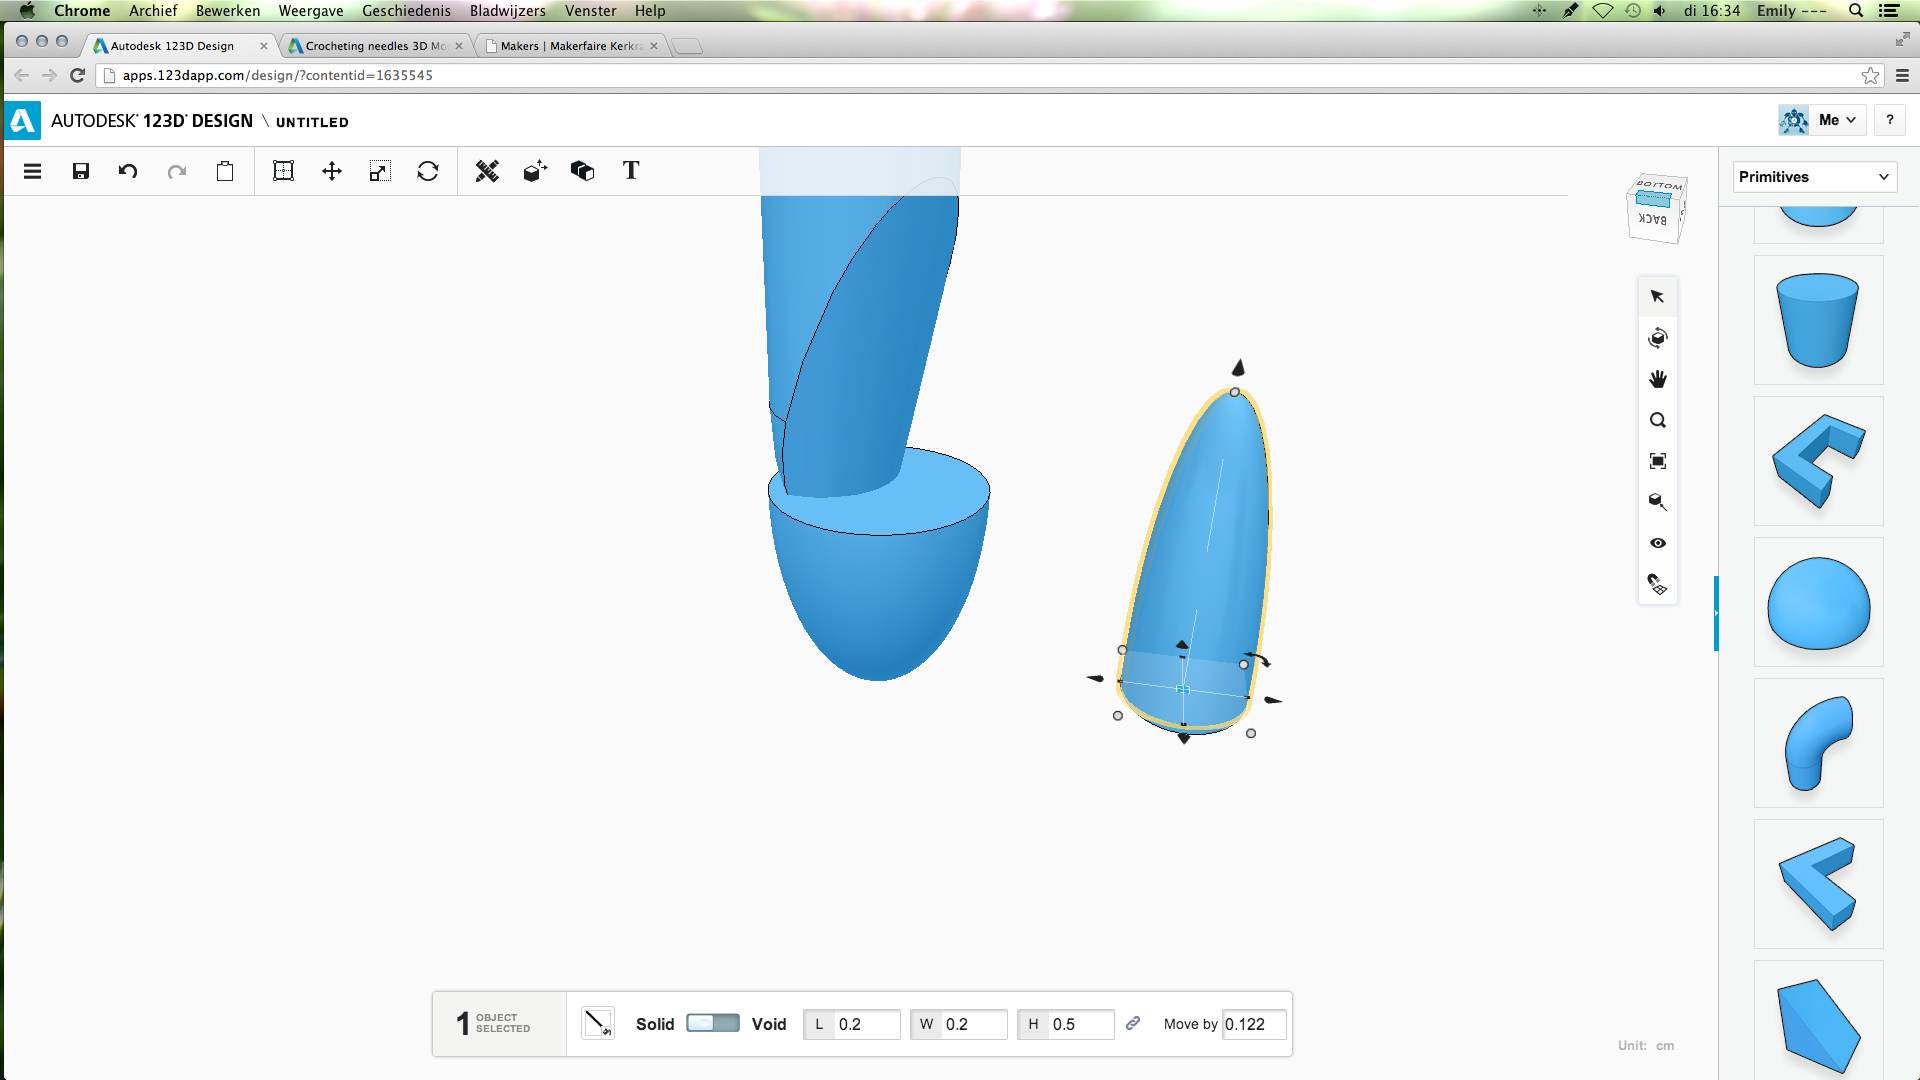Open the Archief menu
1920x1080 pixels.
[x=152, y=11]
